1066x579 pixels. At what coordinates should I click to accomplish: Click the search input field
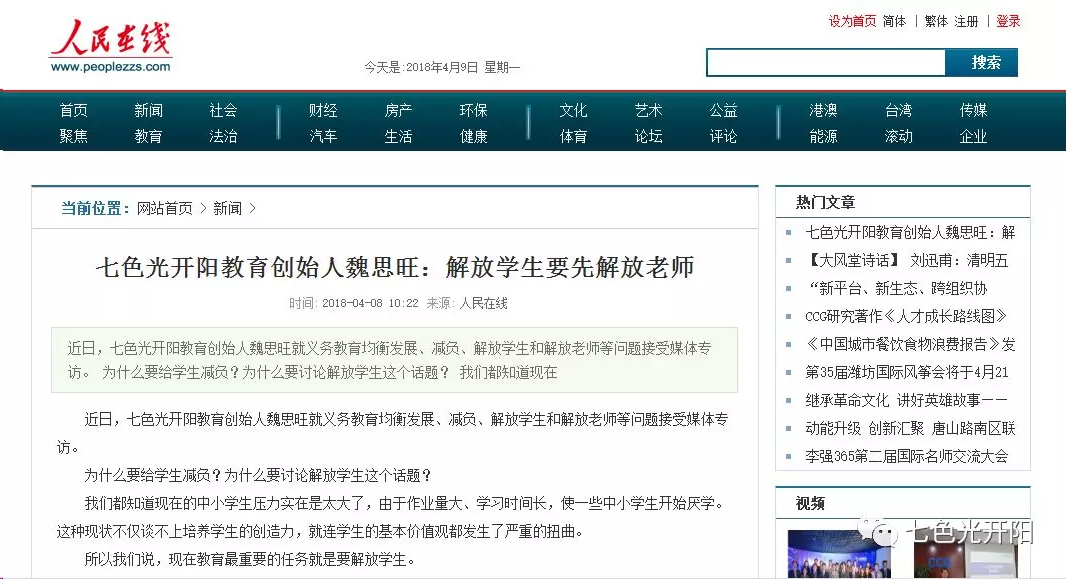point(826,63)
